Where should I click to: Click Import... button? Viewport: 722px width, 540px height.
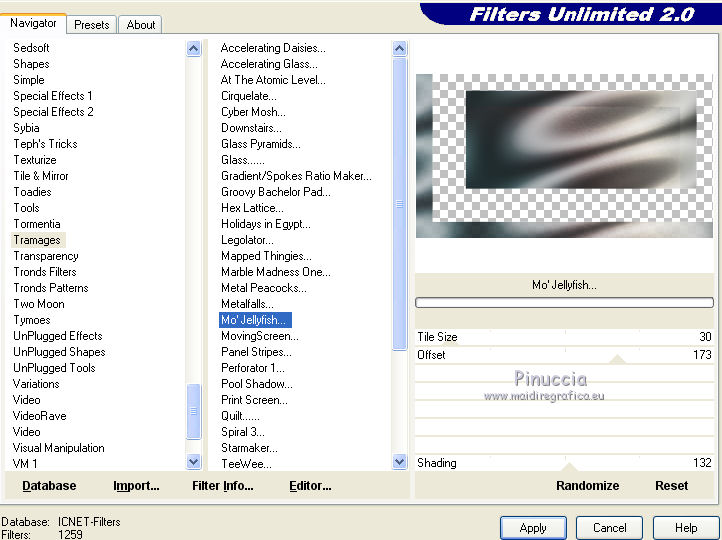[136, 486]
